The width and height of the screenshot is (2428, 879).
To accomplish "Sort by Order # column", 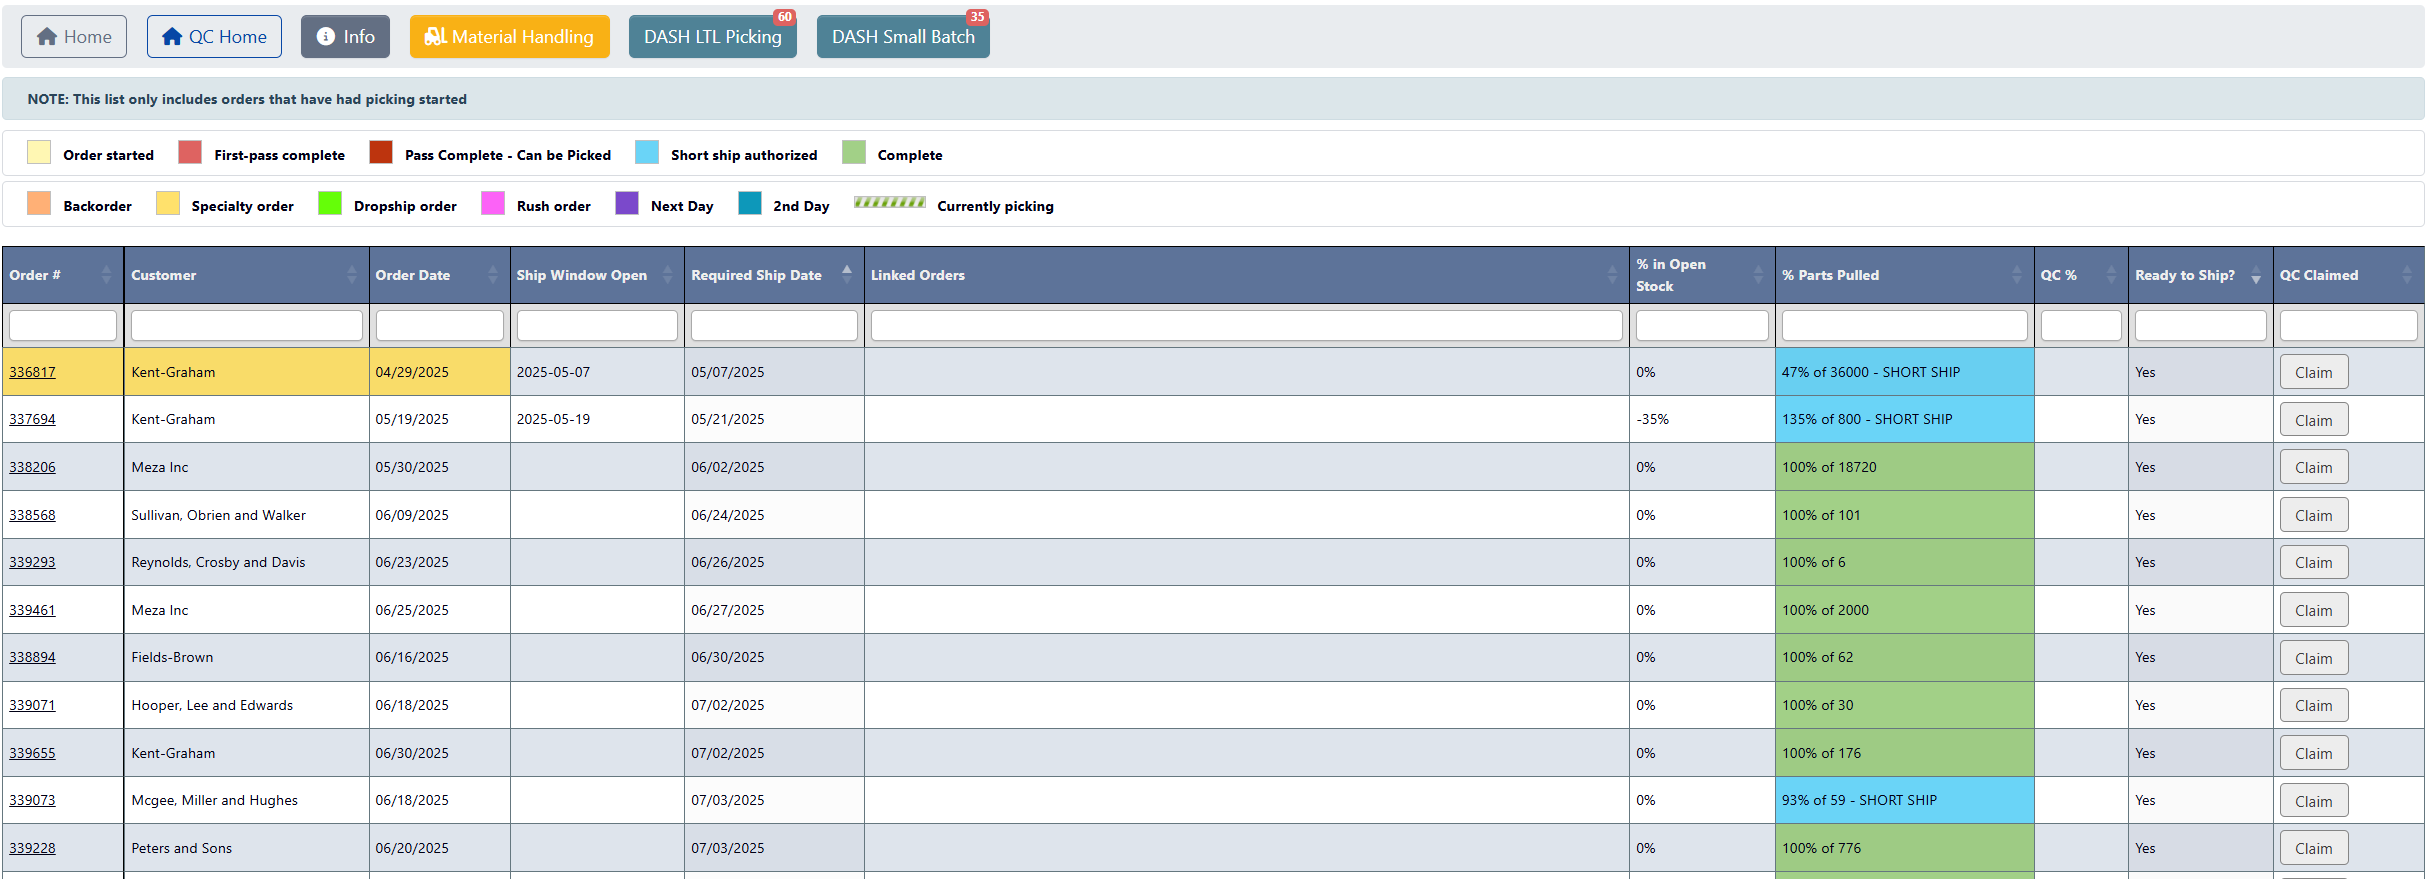I will [x=63, y=275].
